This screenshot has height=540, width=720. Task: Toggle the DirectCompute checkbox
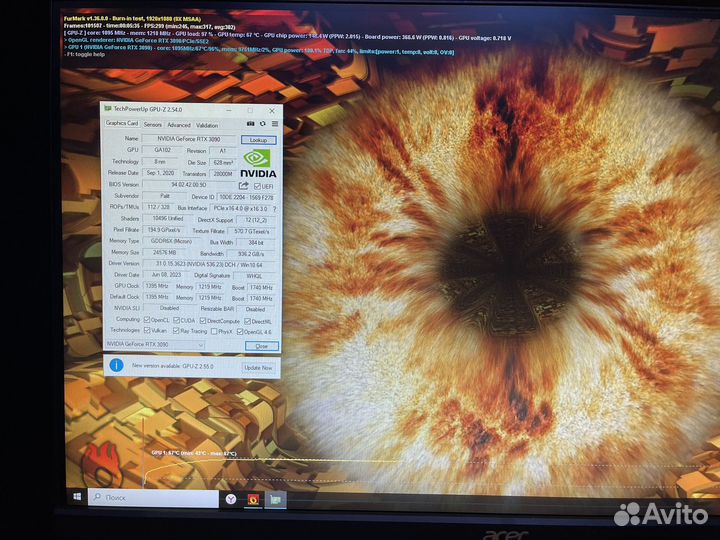(202, 321)
